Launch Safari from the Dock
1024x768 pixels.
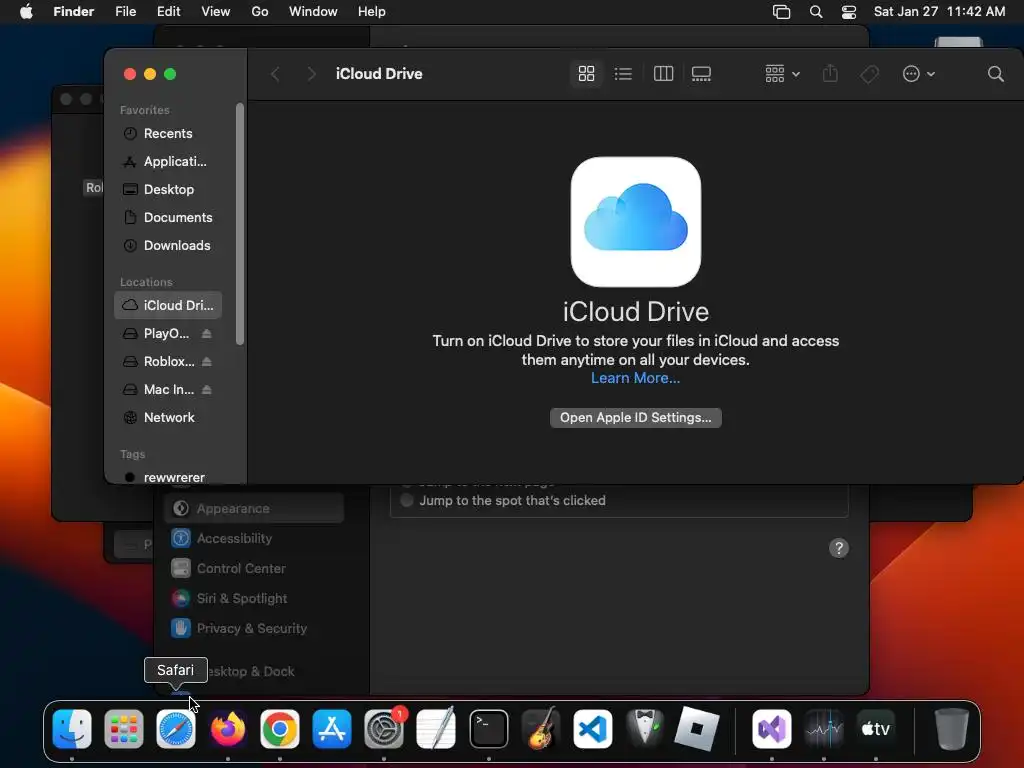pyautogui.click(x=176, y=729)
